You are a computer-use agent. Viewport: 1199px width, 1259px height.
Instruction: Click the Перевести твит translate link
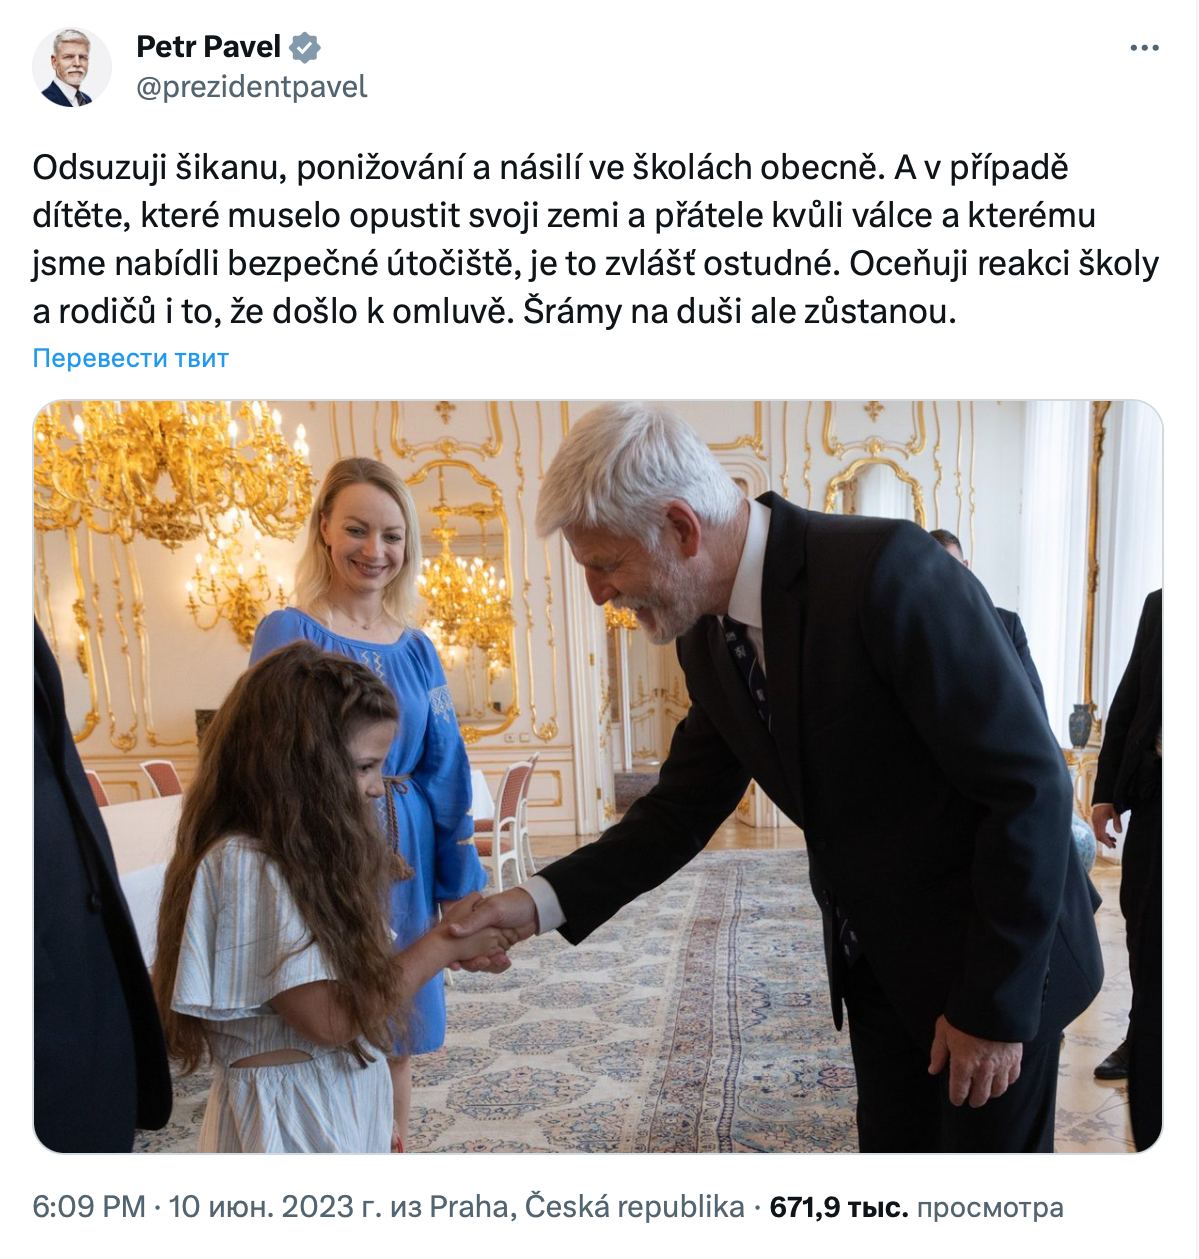[131, 358]
